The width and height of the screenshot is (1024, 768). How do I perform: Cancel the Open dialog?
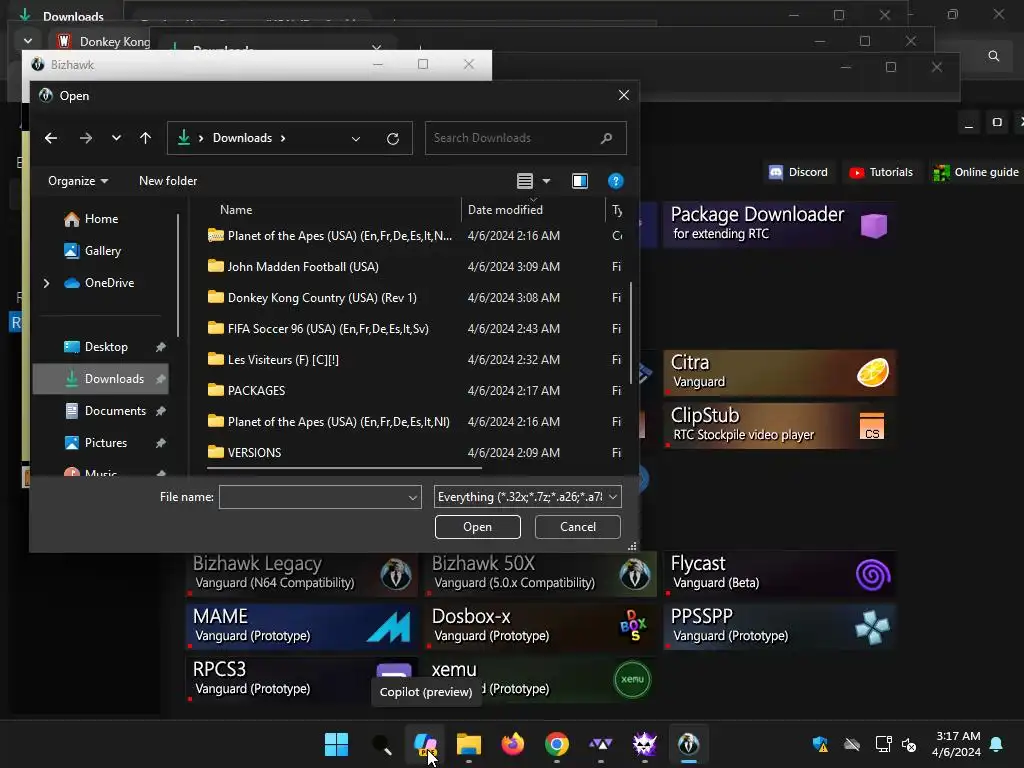[x=577, y=527]
